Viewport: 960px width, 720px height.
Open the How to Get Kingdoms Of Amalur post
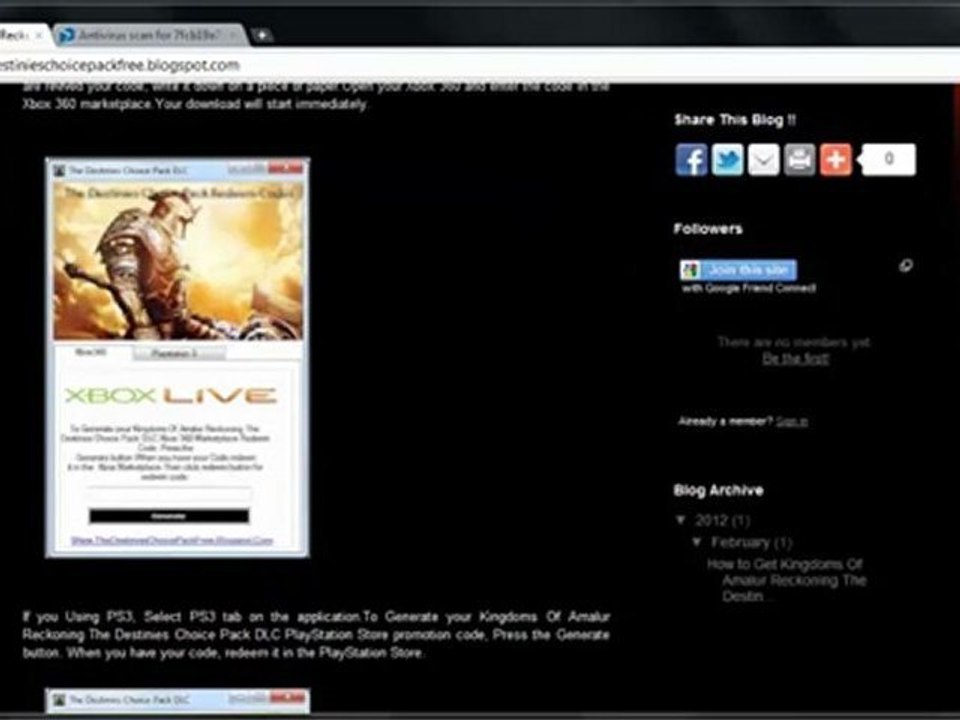click(x=787, y=580)
